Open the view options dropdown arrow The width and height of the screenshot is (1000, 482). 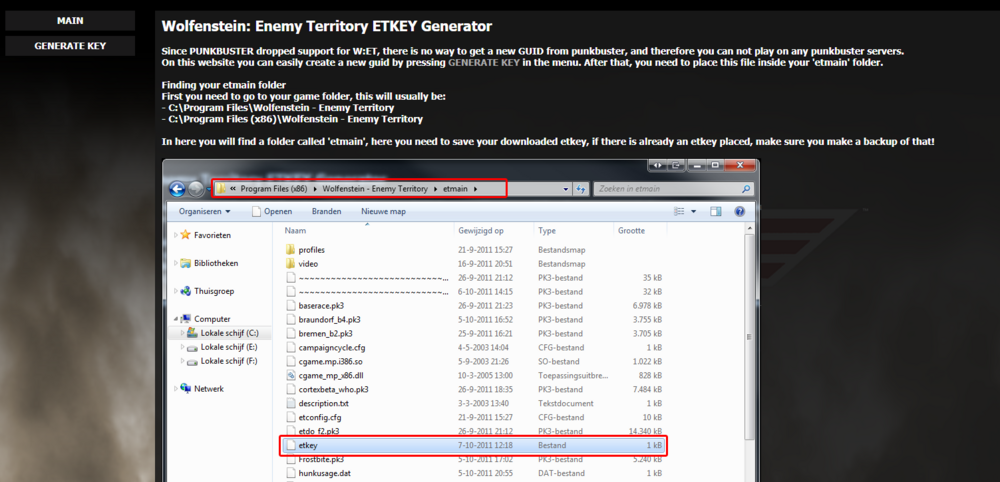pos(693,211)
